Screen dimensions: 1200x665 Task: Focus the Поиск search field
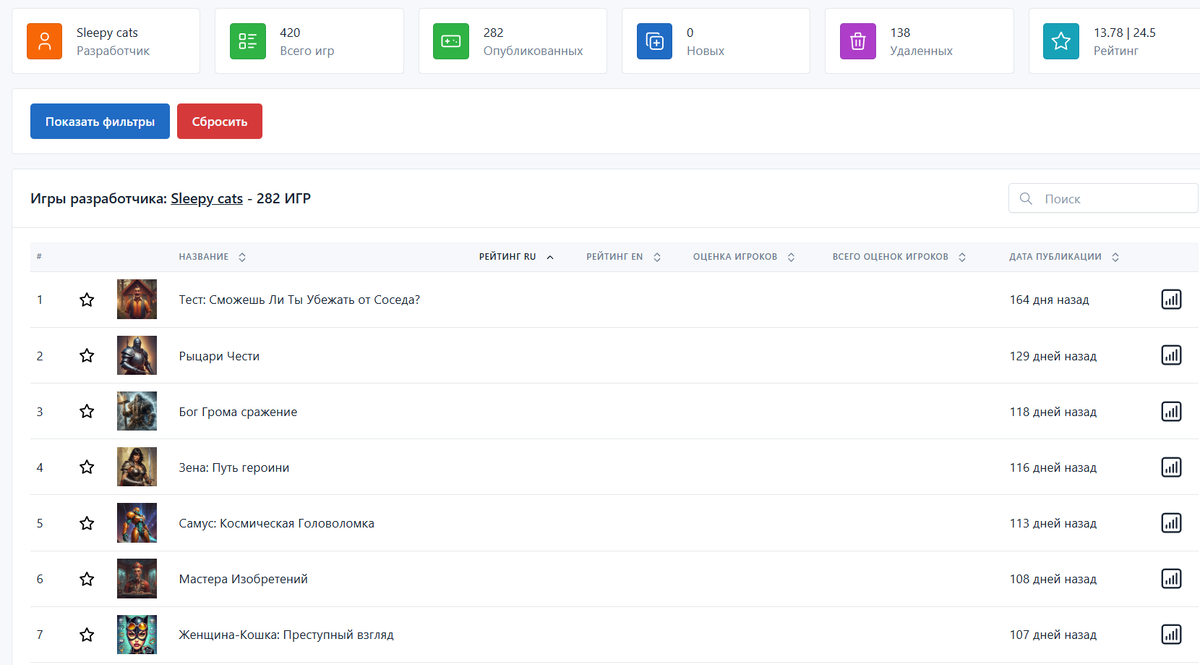coord(1103,199)
